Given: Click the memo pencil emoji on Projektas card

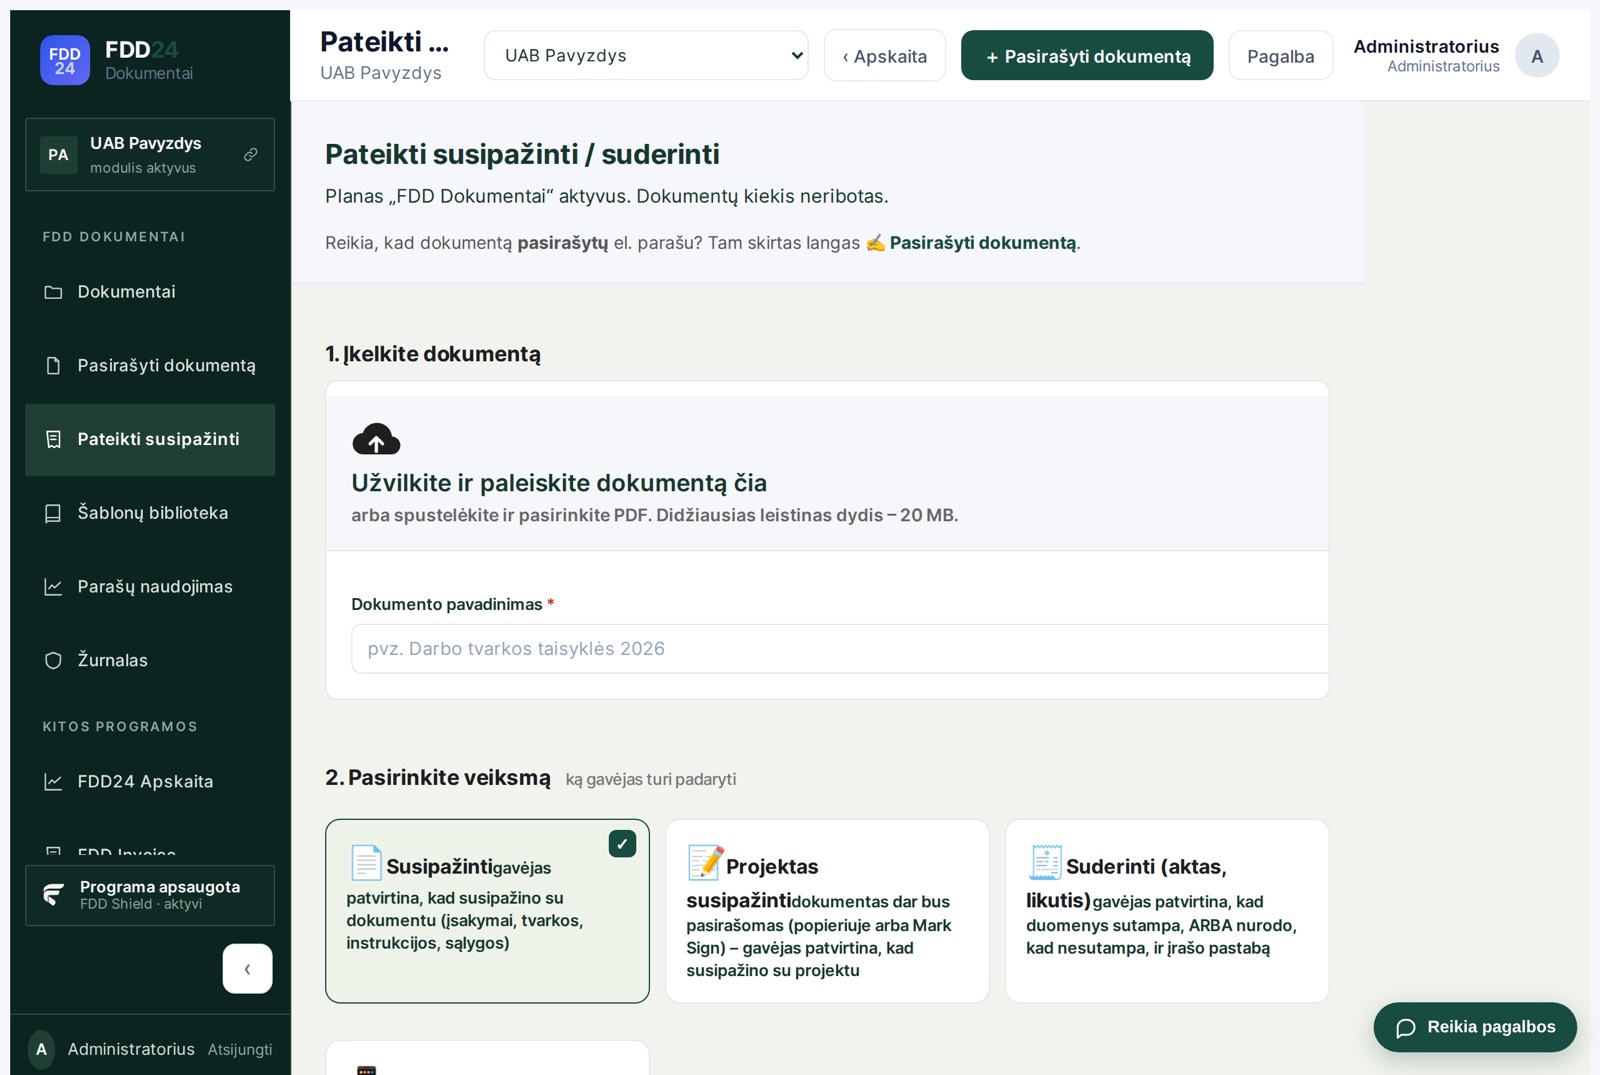Looking at the screenshot, I should click(705, 862).
